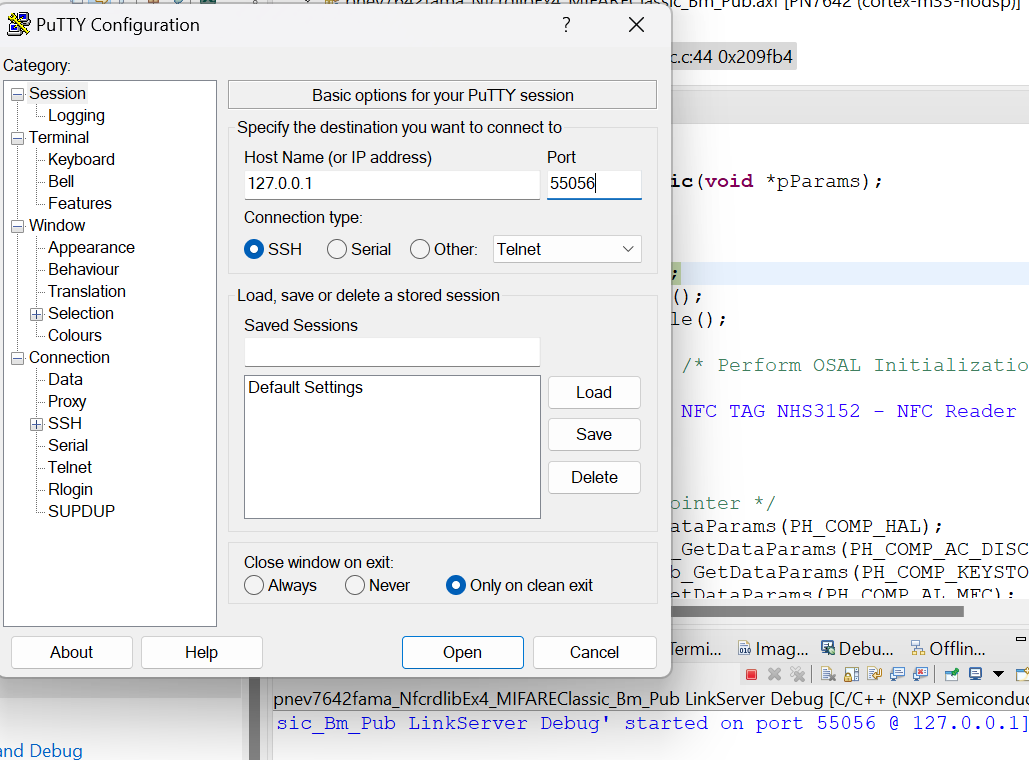1029x760 pixels.
Task: Select the Serial connection type
Action: coord(339,249)
